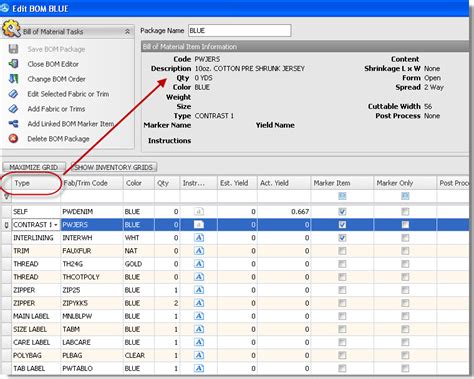Open instructions icon in MNLBLPW row
The image size is (474, 379).
[x=199, y=316]
